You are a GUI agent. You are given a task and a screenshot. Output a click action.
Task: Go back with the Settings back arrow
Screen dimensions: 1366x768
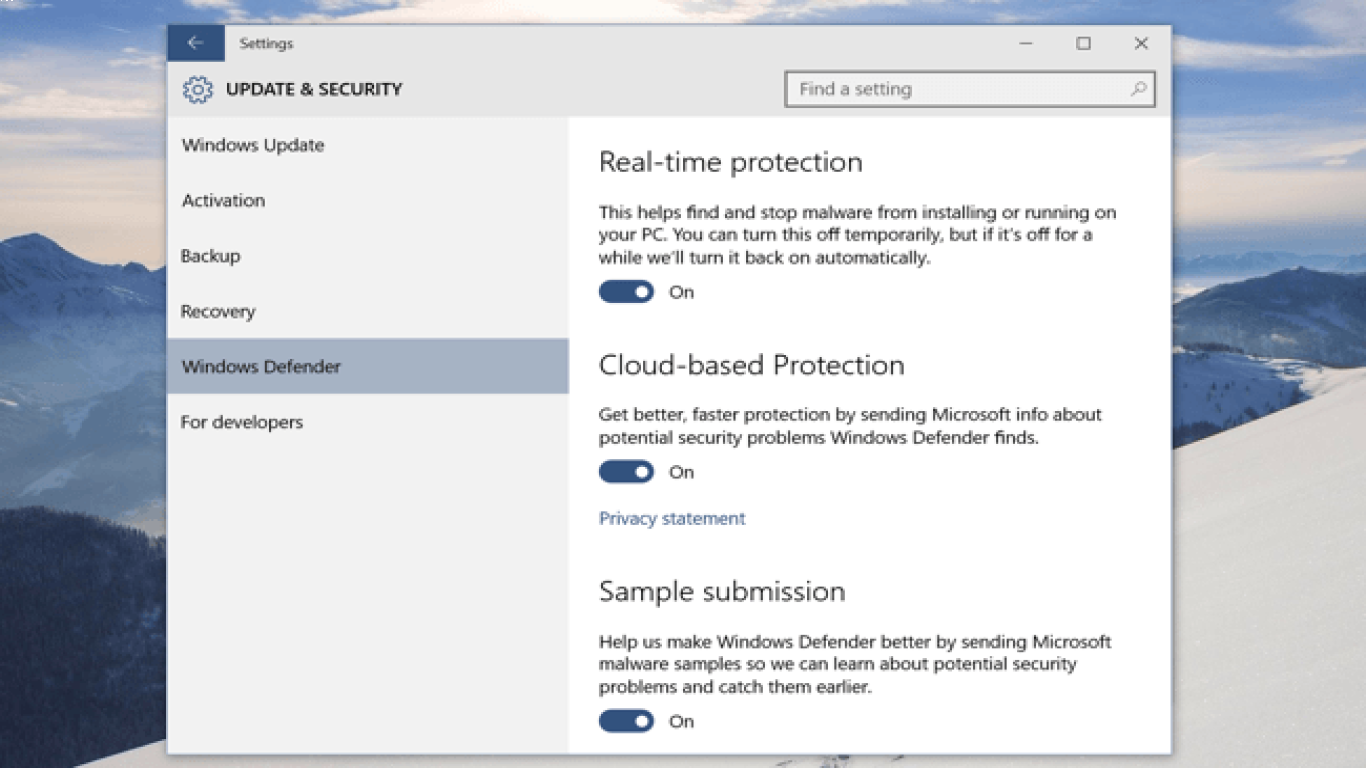195,43
